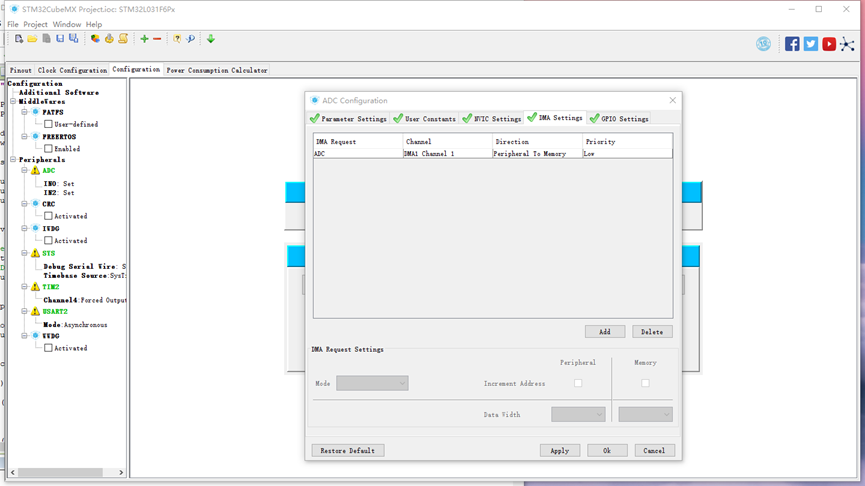Click the TIM2 warning triangle icon
This screenshot has height=486, width=865.
(x=35, y=287)
